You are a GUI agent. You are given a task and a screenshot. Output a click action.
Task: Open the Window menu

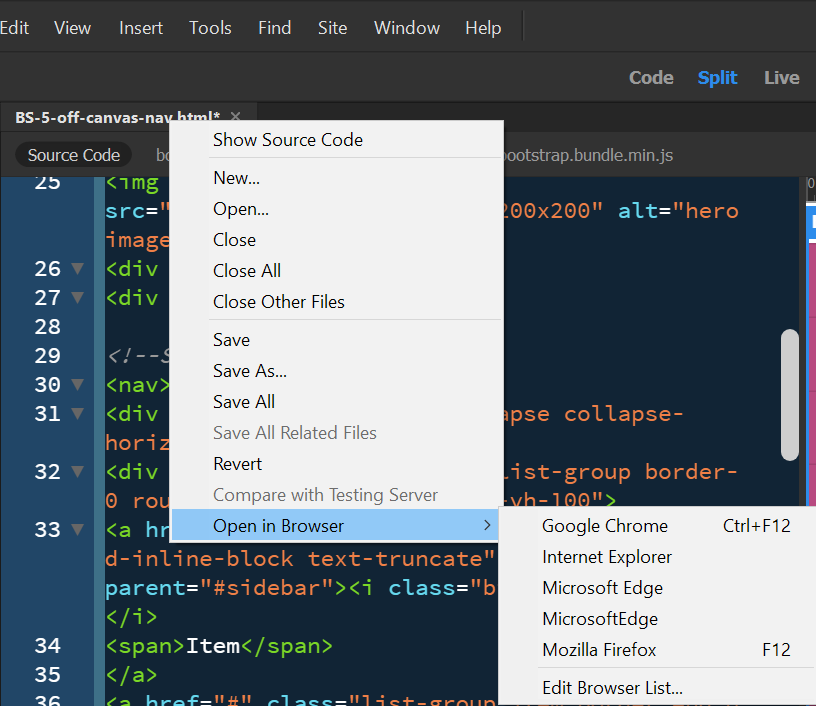(x=406, y=27)
